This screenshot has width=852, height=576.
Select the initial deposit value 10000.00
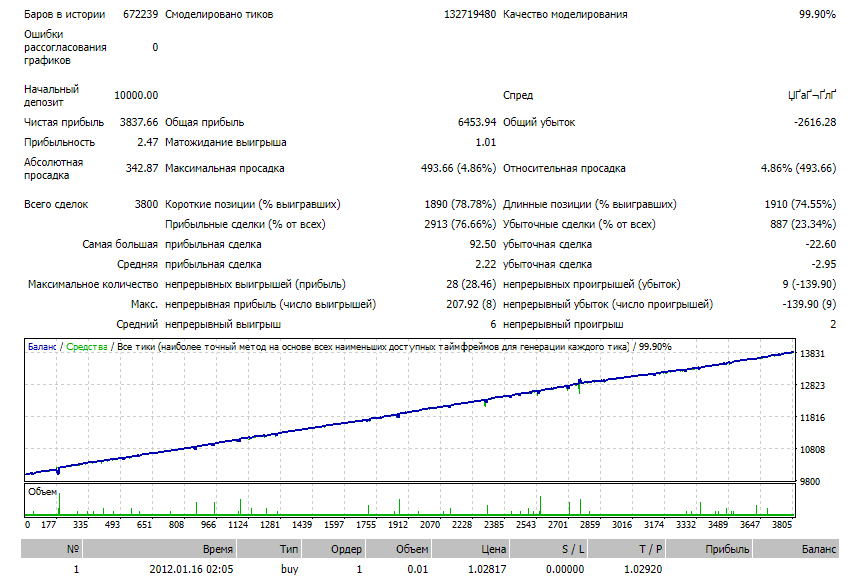[x=136, y=96]
